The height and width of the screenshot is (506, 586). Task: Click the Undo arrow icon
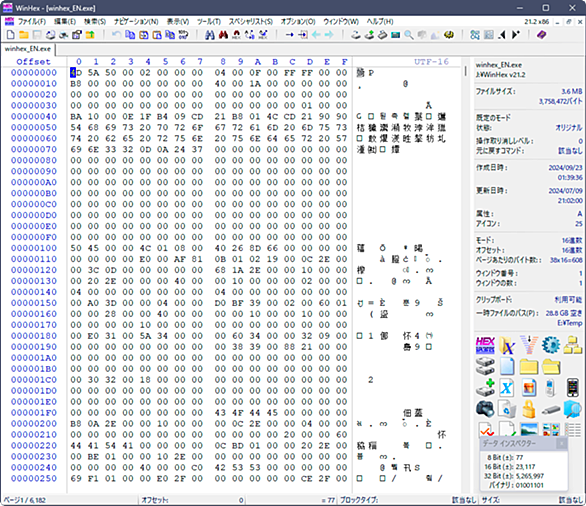point(116,35)
